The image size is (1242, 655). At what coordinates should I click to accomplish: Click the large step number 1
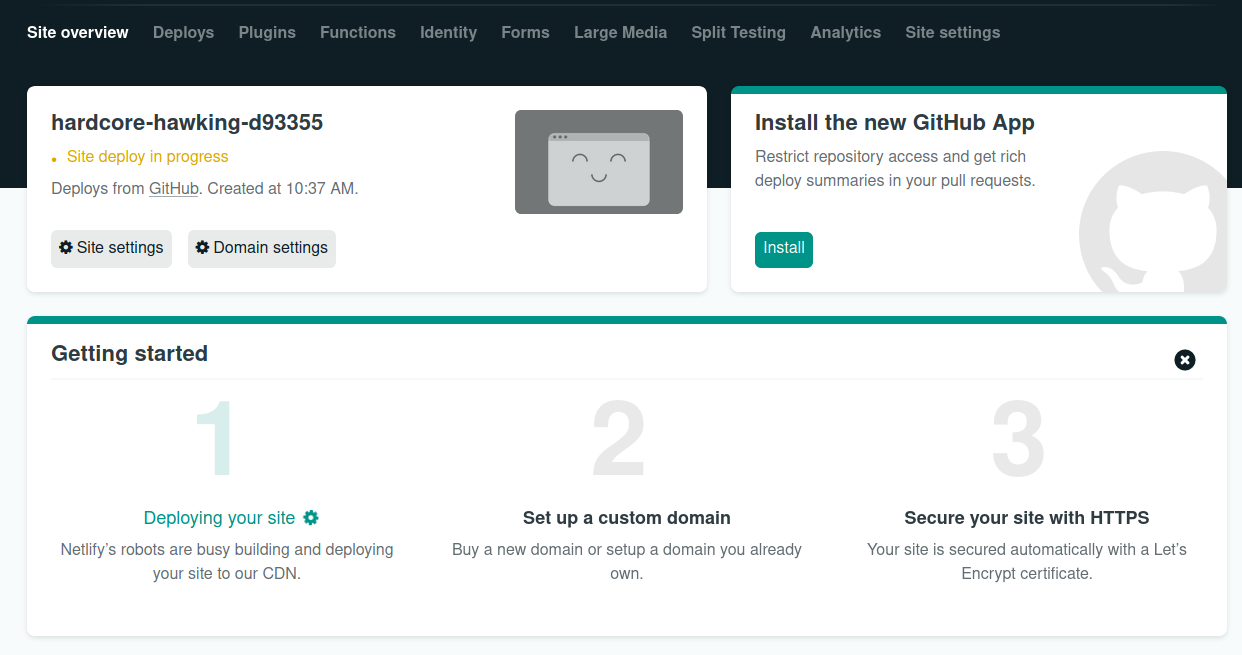[215, 440]
